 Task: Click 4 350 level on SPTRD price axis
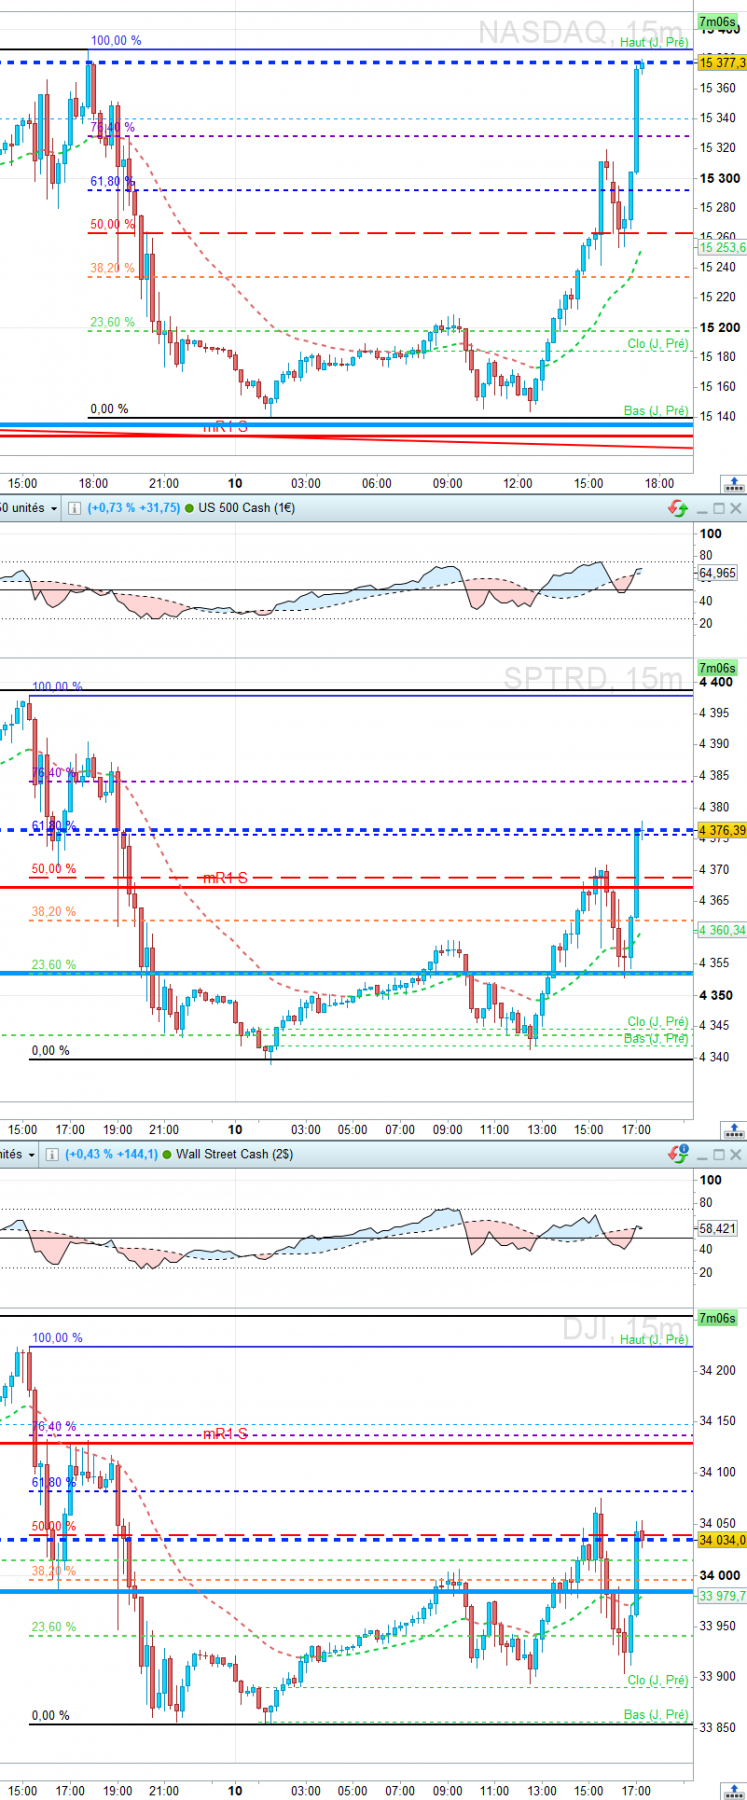pyautogui.click(x=716, y=995)
